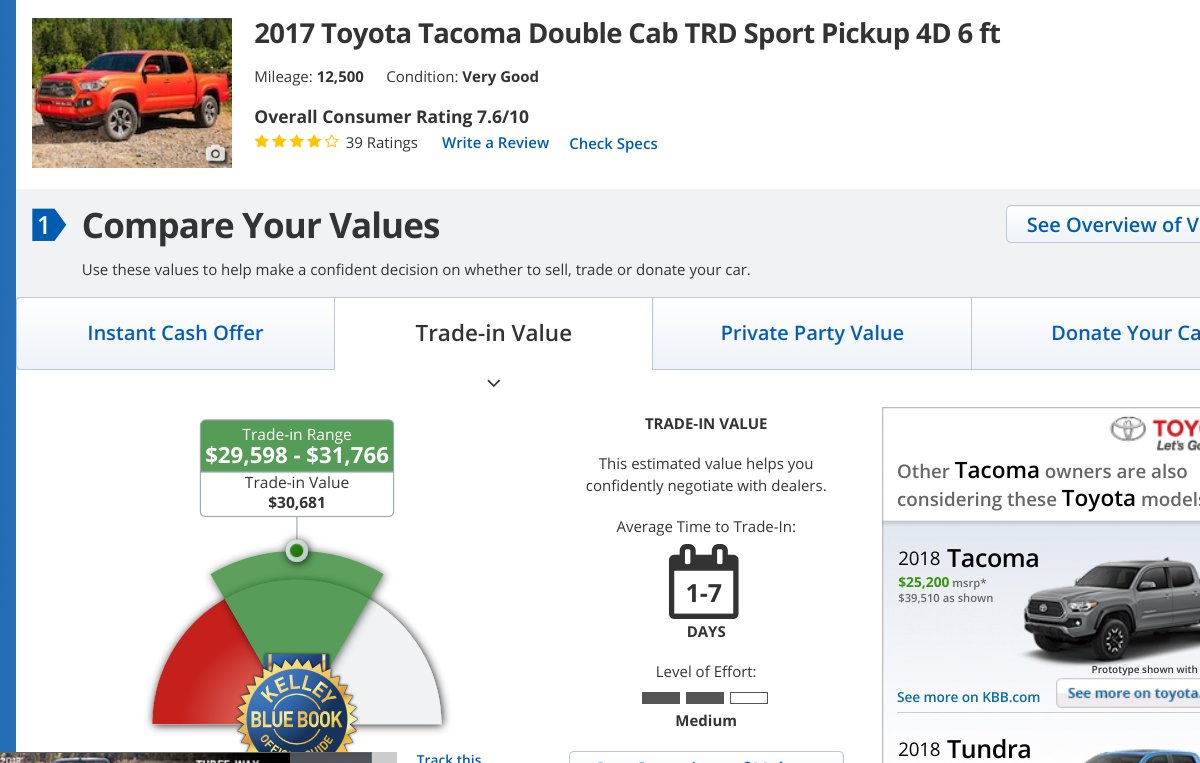Click the orange Tacoma vehicle thumbnail
1200x763 pixels.
tap(132, 93)
